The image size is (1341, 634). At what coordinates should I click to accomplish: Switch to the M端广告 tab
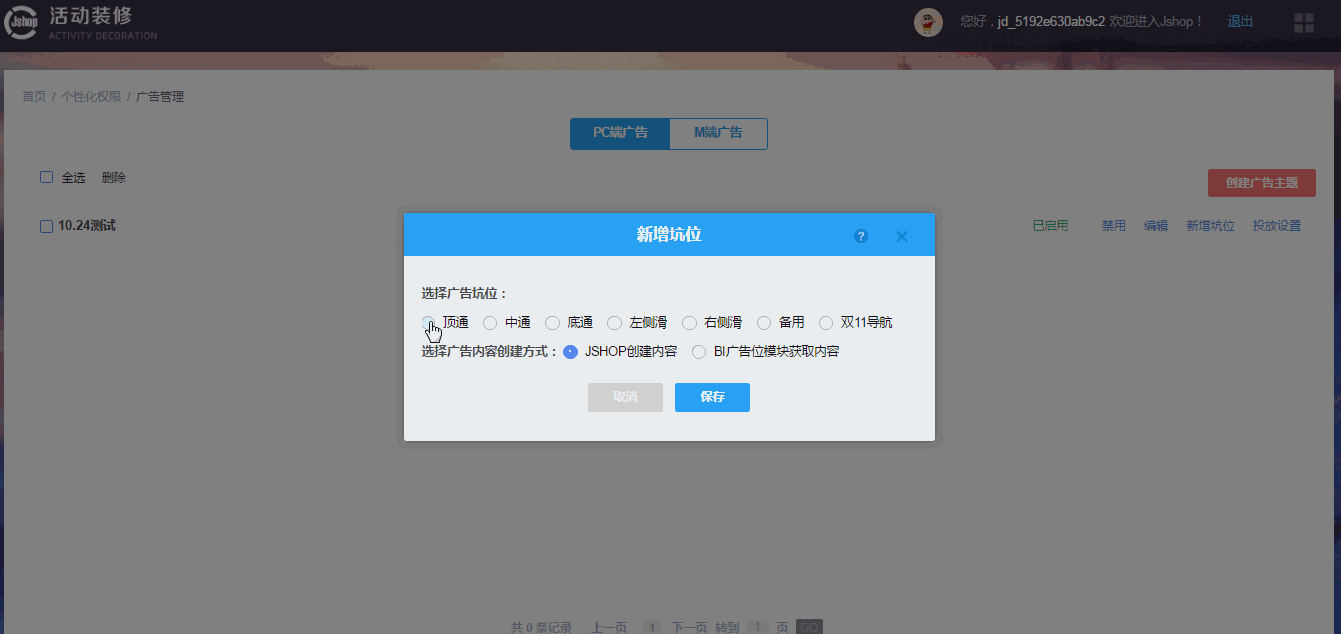(x=718, y=133)
